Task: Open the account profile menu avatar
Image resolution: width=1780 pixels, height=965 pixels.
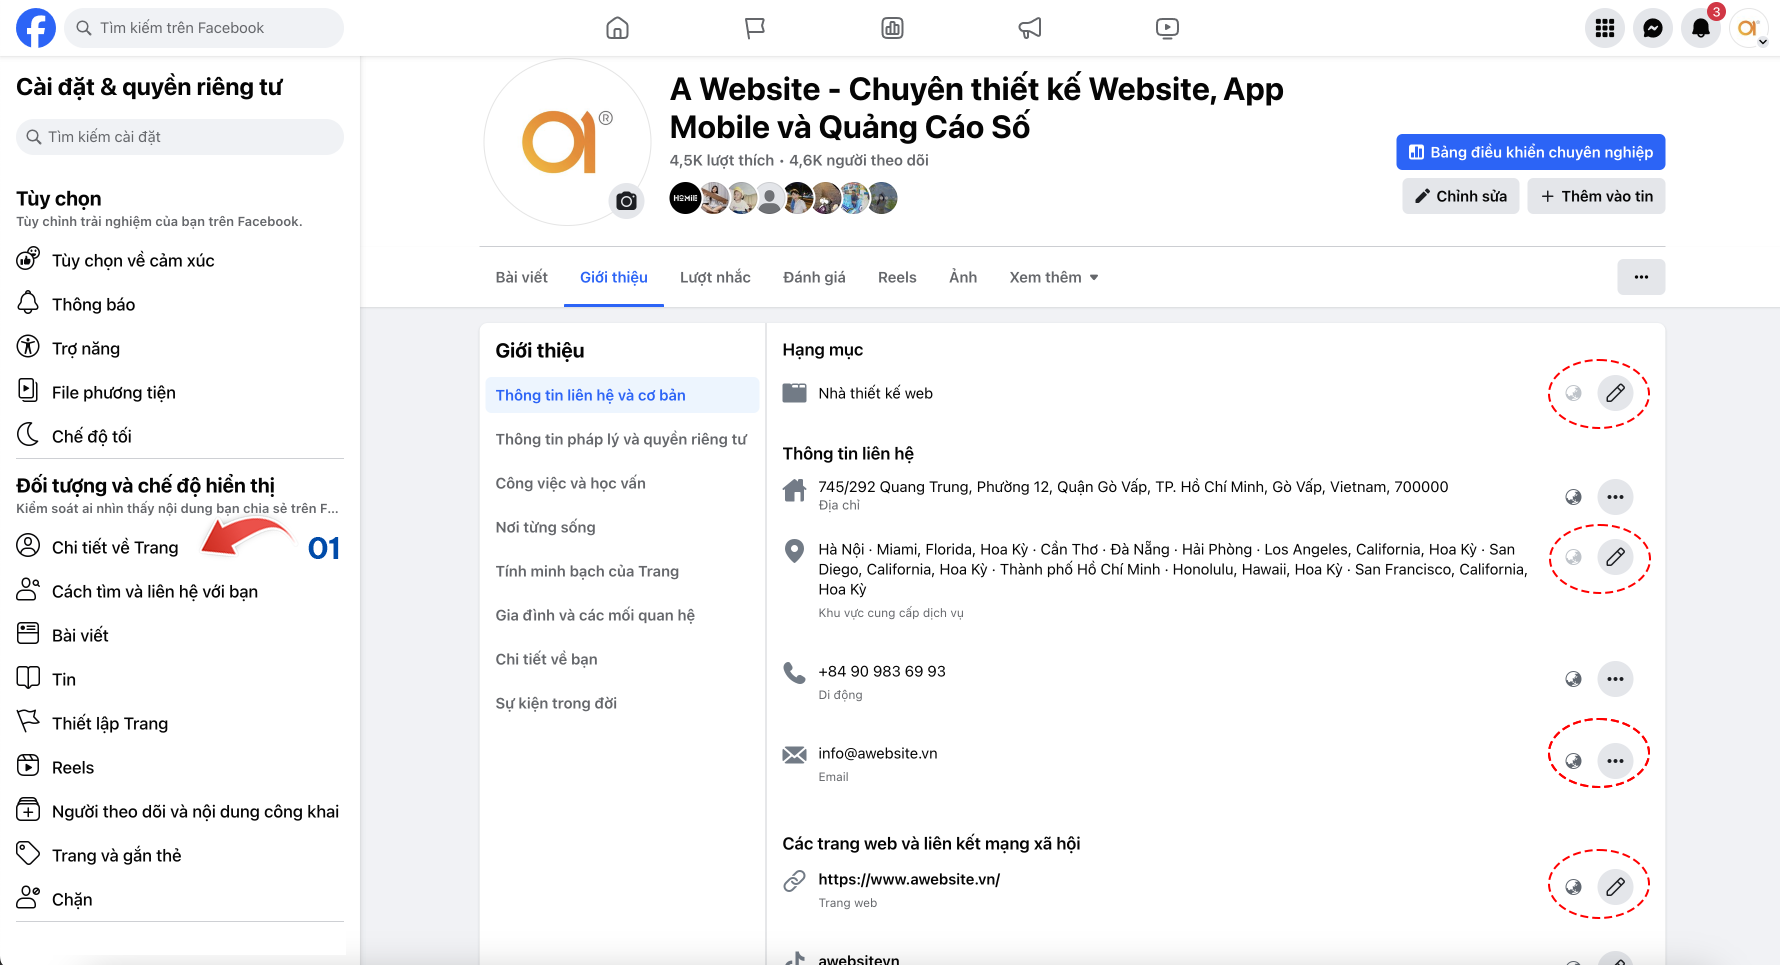Action: click(1749, 28)
